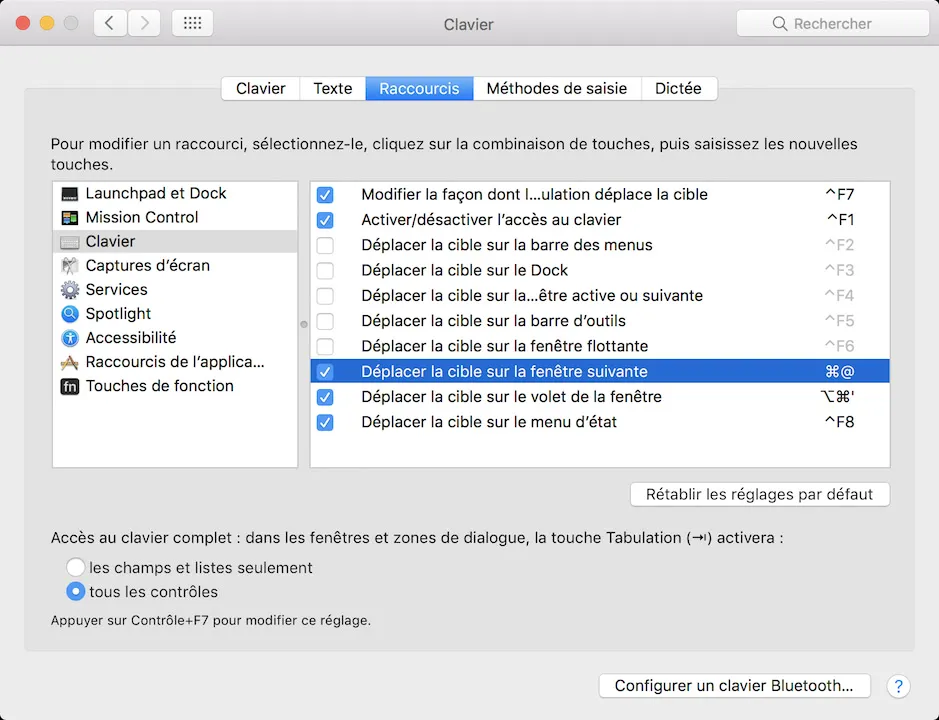Select Launchpad et Dock category

[x=175, y=193]
